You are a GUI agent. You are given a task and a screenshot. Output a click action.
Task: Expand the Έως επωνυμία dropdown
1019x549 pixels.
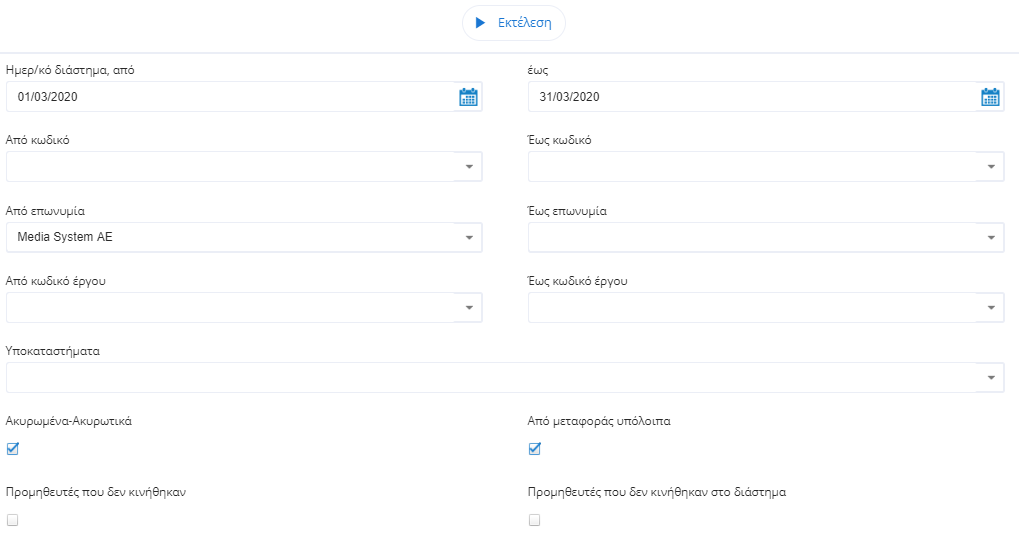click(x=990, y=238)
